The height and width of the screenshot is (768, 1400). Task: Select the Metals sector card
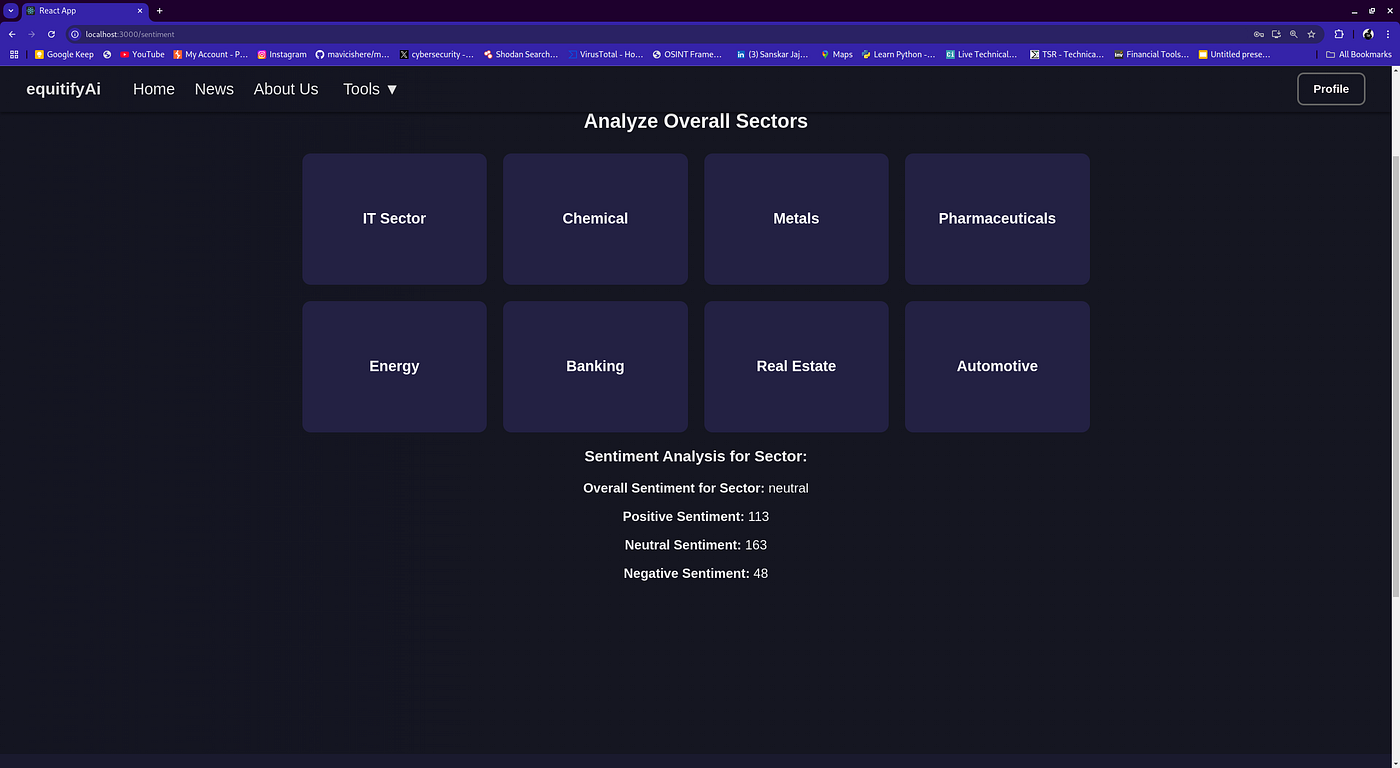[796, 219]
